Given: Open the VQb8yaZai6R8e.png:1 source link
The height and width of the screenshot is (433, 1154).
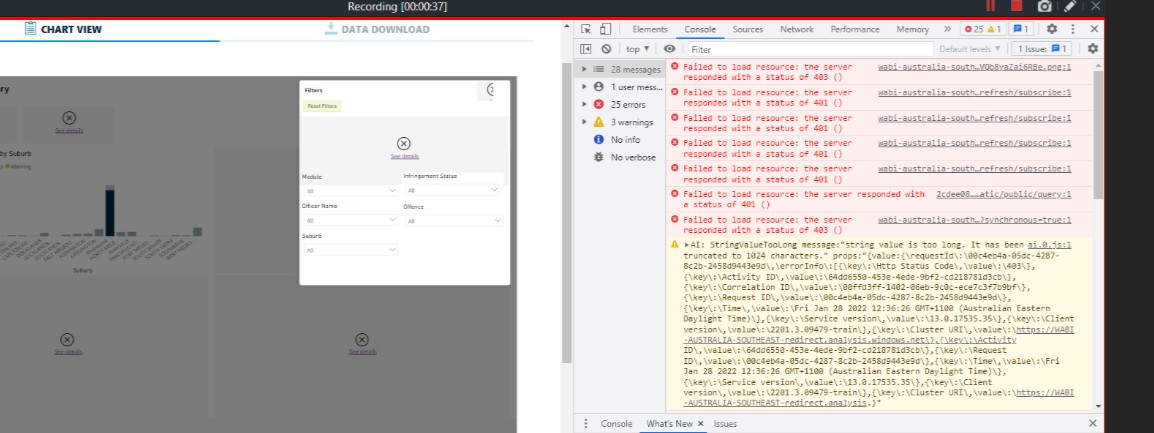Looking at the screenshot, I should 974,67.
